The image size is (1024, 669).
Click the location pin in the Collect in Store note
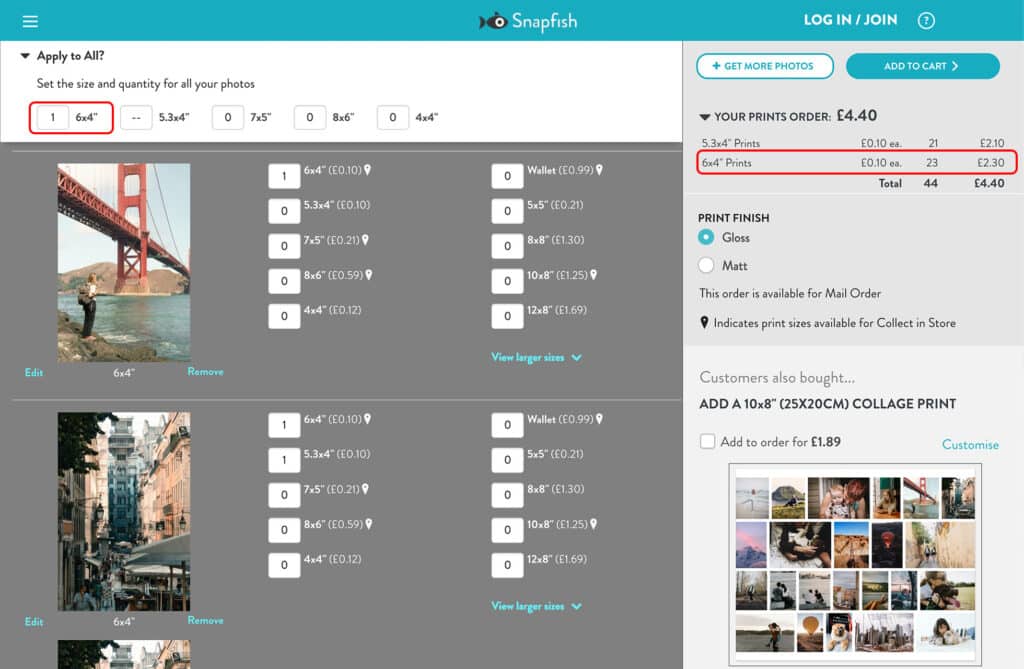[705, 323]
